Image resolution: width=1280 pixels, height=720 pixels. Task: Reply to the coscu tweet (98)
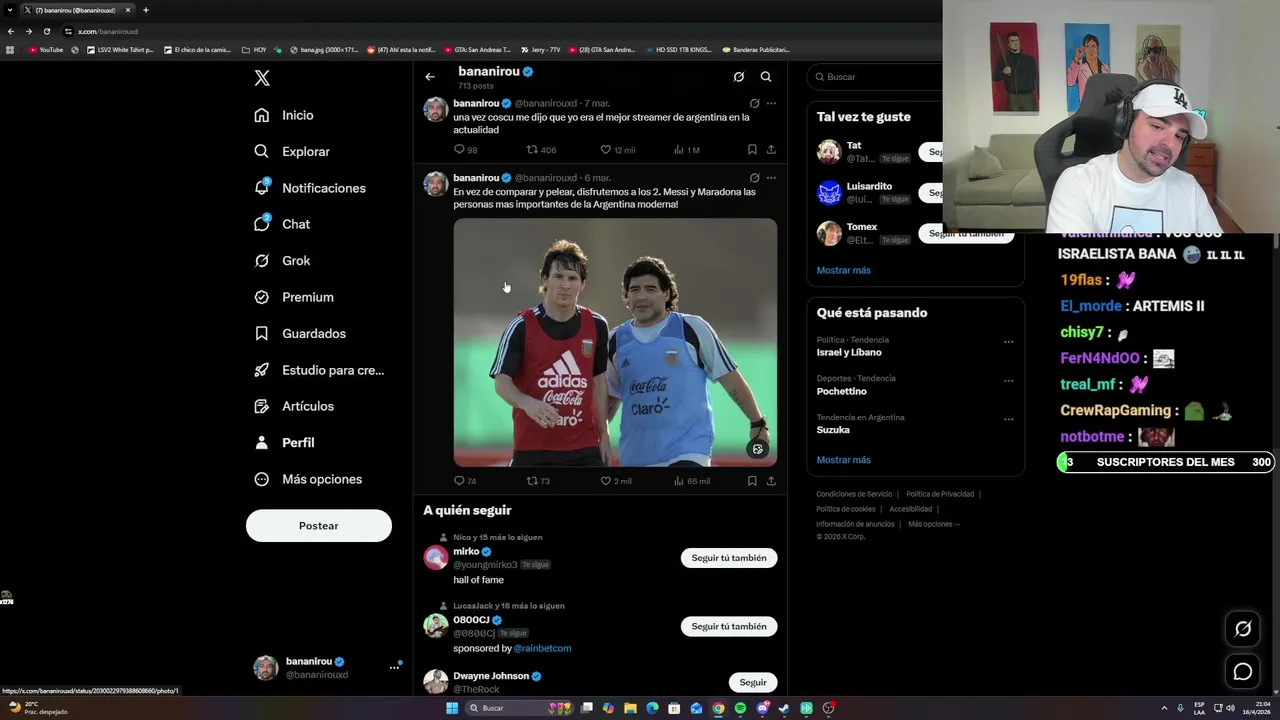466,150
